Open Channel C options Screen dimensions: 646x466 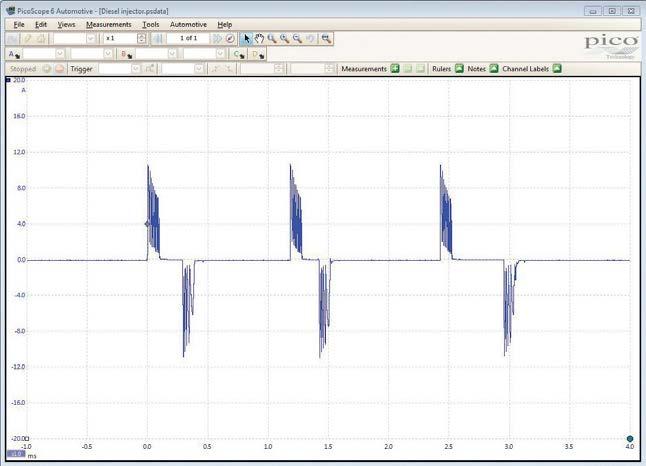click(x=239, y=54)
